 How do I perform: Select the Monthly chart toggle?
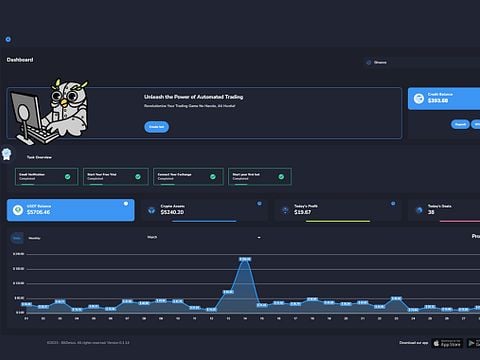click(x=34, y=238)
